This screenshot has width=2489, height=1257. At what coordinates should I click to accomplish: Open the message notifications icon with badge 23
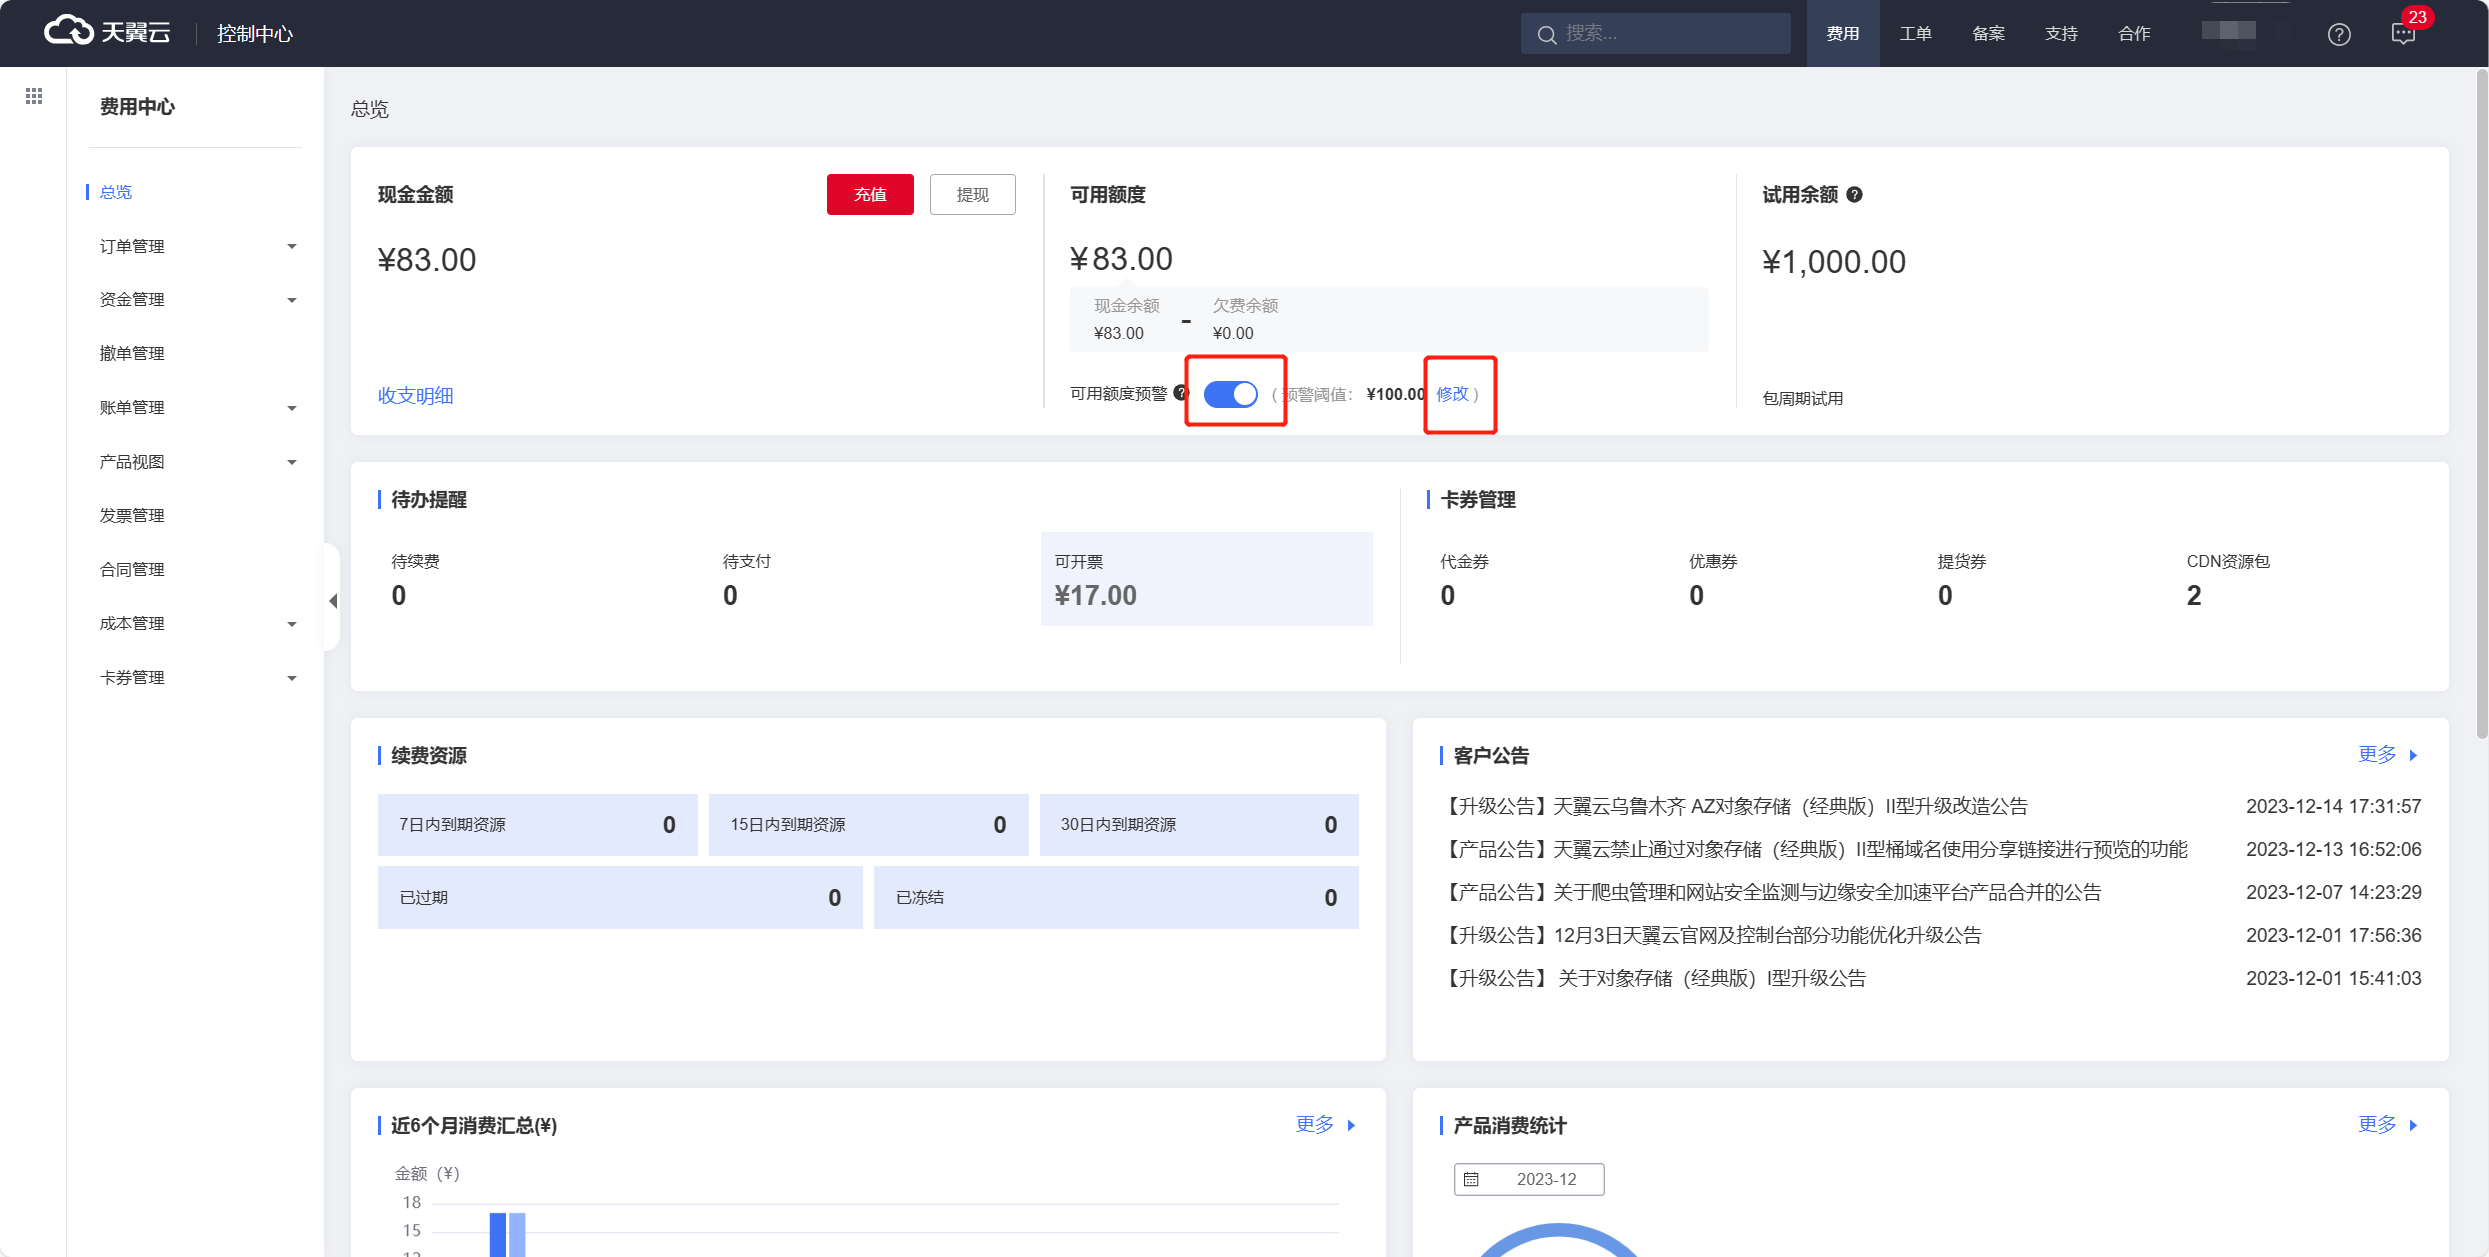point(2403,34)
